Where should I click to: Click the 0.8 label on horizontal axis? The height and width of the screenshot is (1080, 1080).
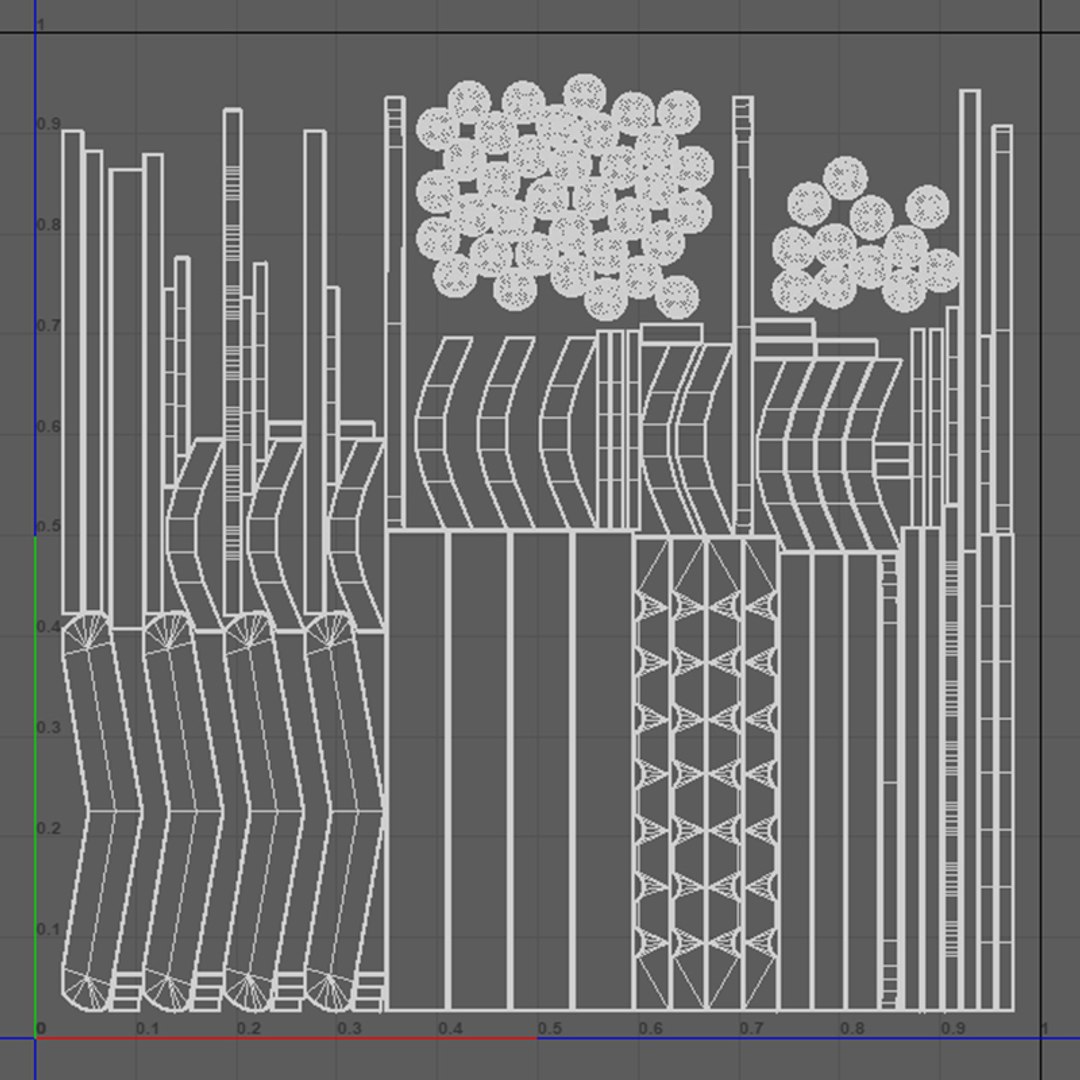pos(852,1029)
